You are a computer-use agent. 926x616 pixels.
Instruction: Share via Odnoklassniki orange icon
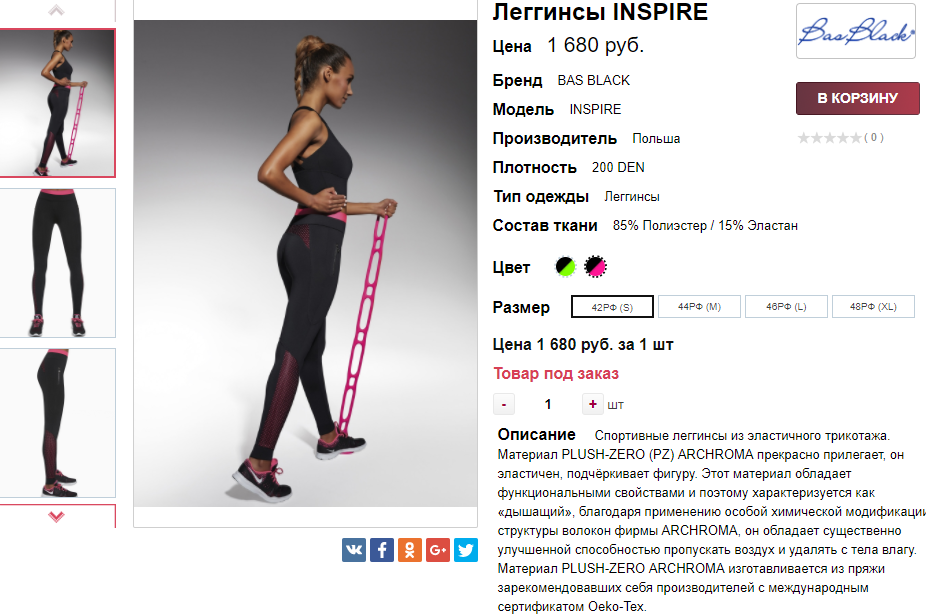tap(410, 550)
